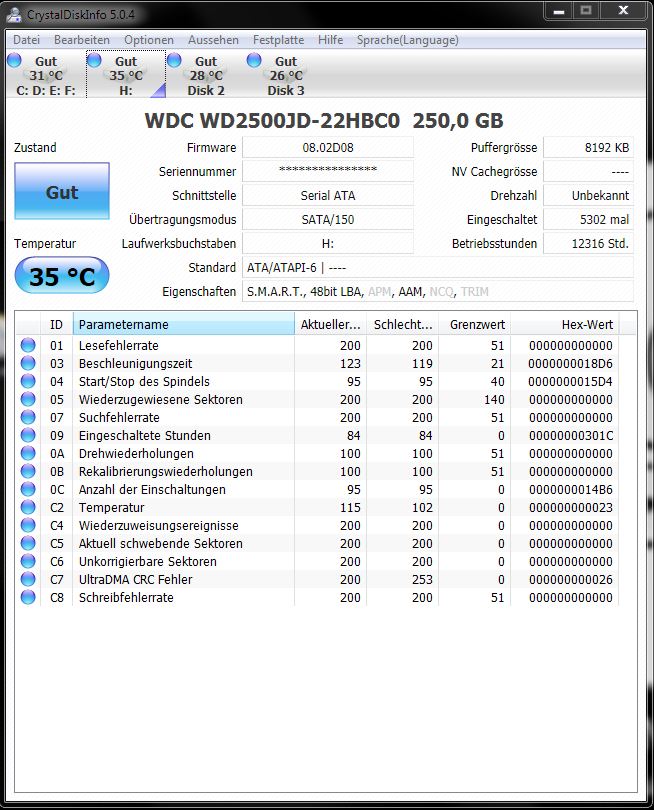The image size is (654, 810).
Task: Open the Festplatte menu
Action: point(278,40)
